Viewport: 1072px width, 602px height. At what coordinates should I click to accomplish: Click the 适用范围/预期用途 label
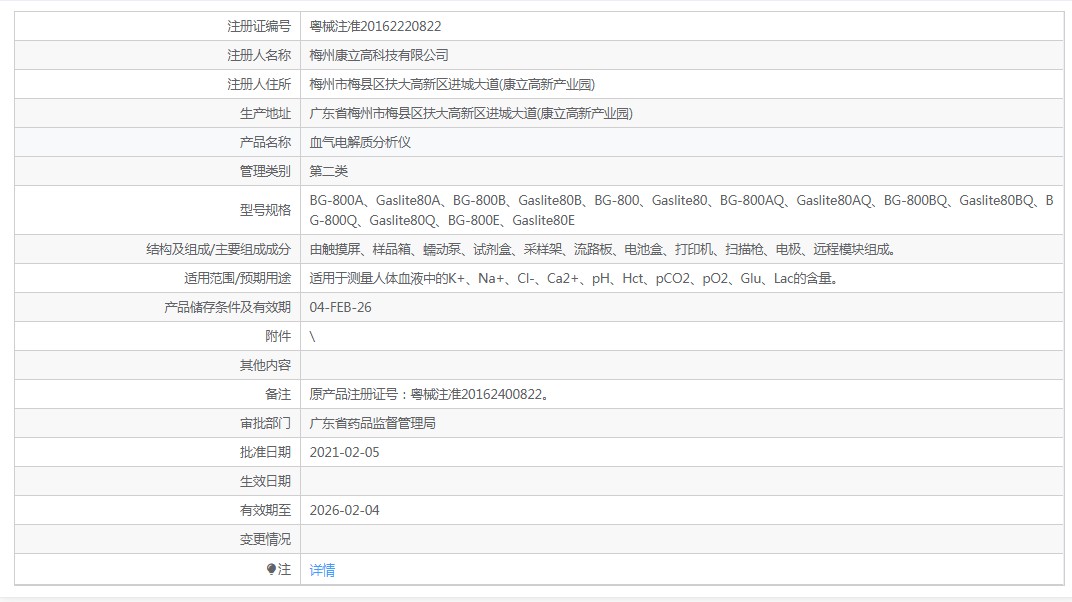(237, 279)
